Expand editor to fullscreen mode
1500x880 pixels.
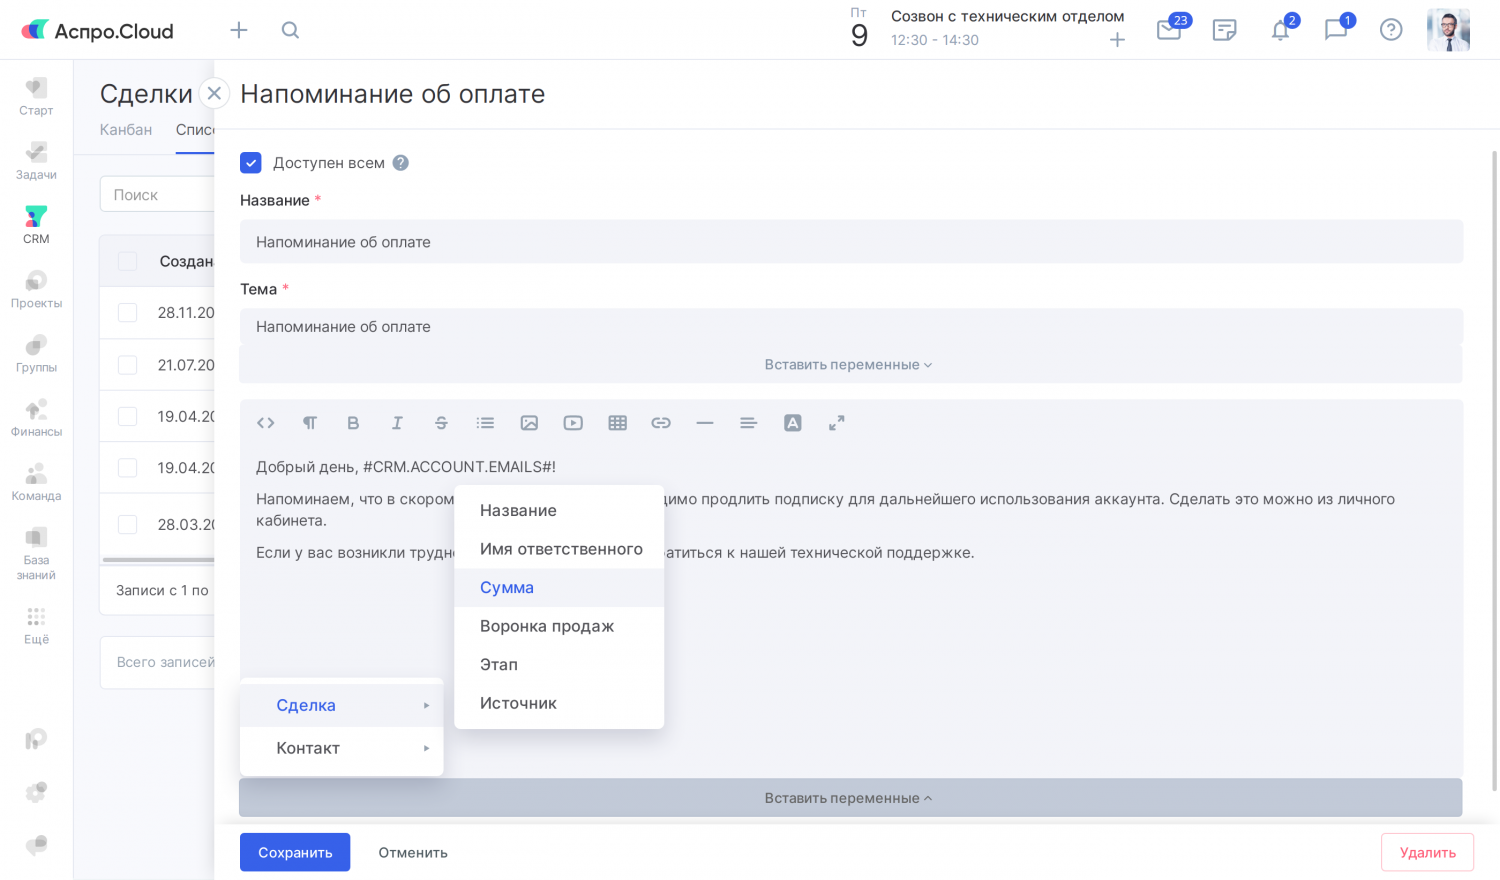coord(837,423)
